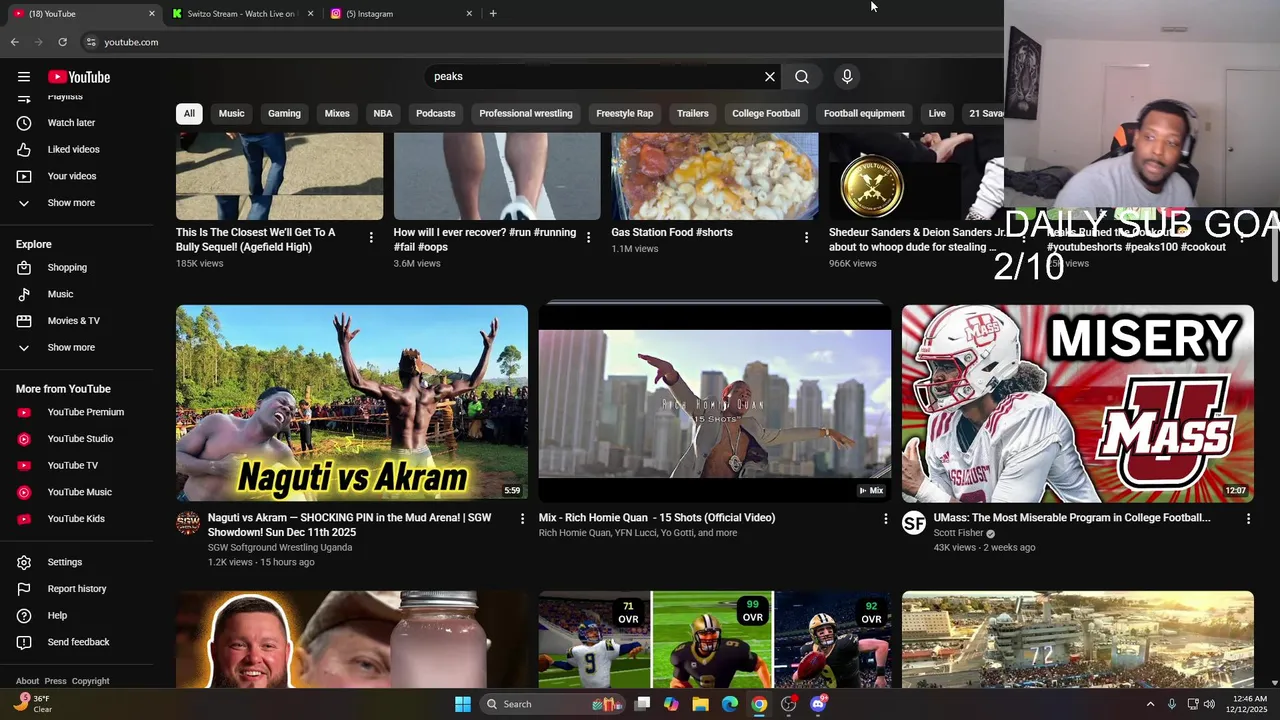This screenshot has width=1280, height=720.
Task: Open Report history in sidebar
Action: (x=78, y=589)
